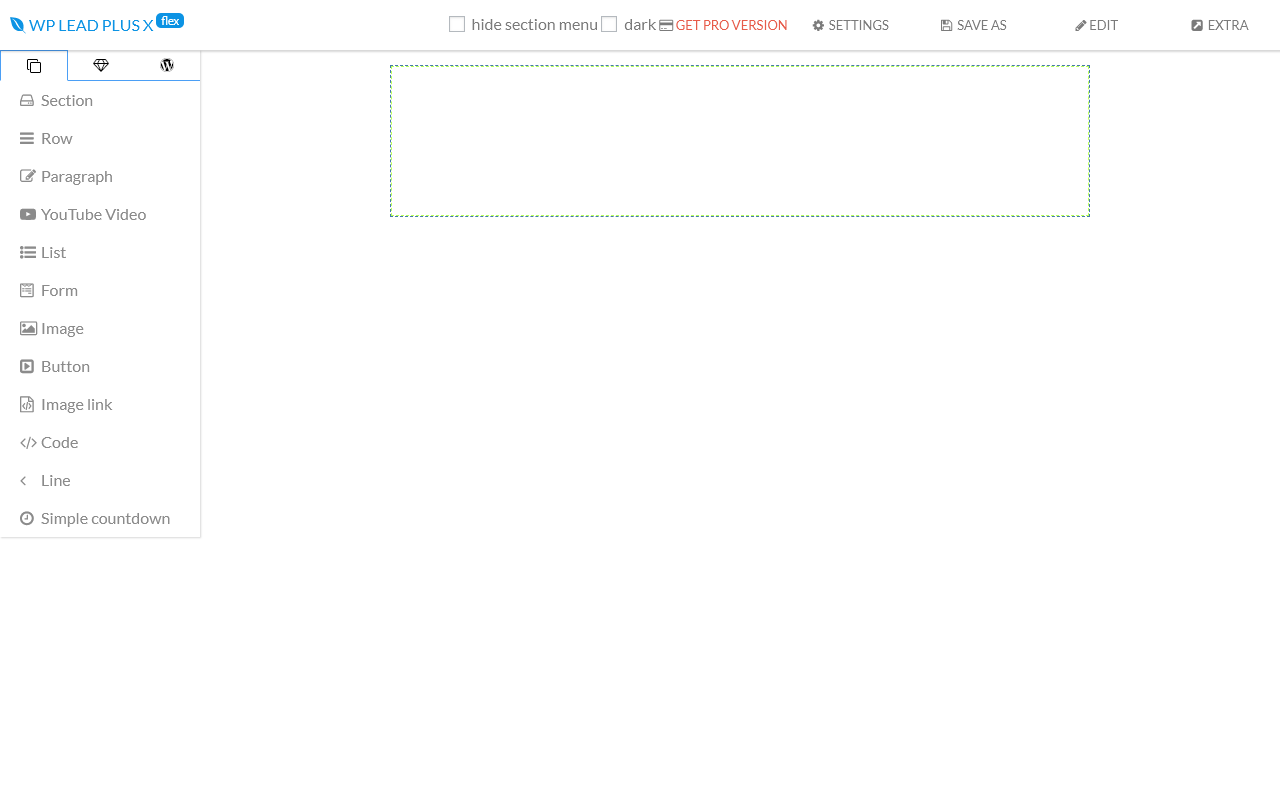Enable the dark mode checkbox
1280x800 pixels.
[x=609, y=24]
